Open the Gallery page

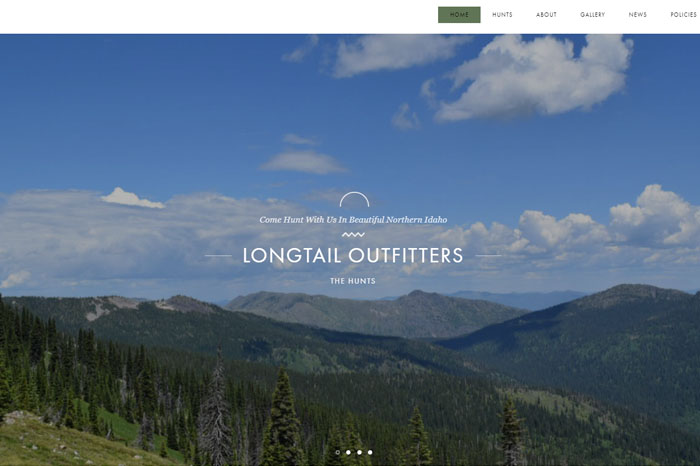(592, 15)
